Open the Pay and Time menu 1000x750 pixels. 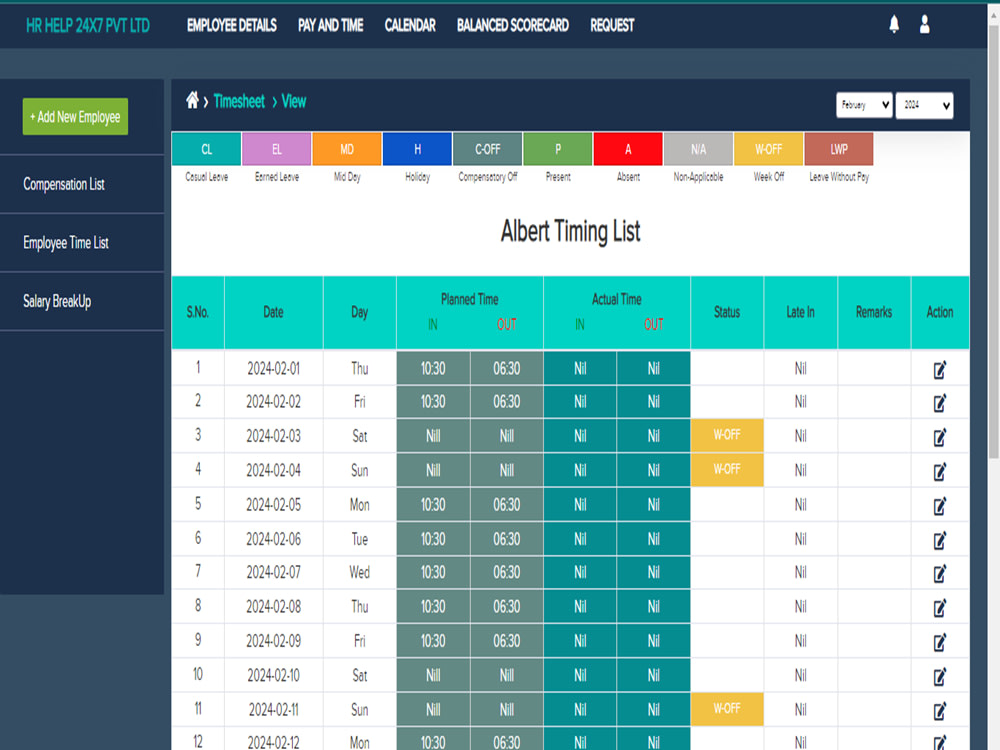point(330,26)
